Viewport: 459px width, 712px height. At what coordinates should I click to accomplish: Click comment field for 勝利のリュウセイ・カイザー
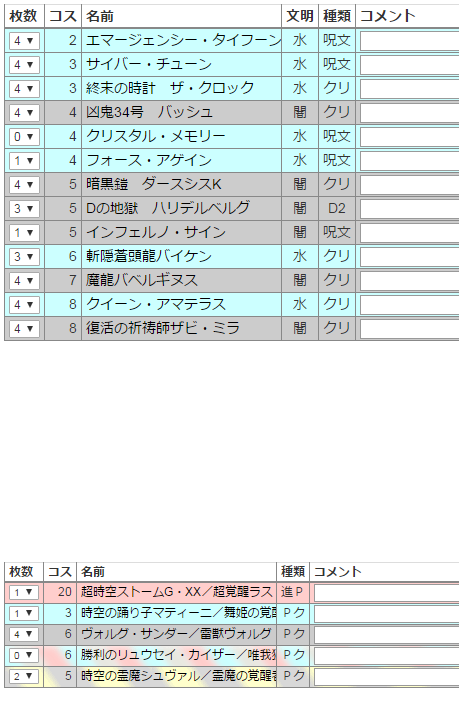click(386, 656)
